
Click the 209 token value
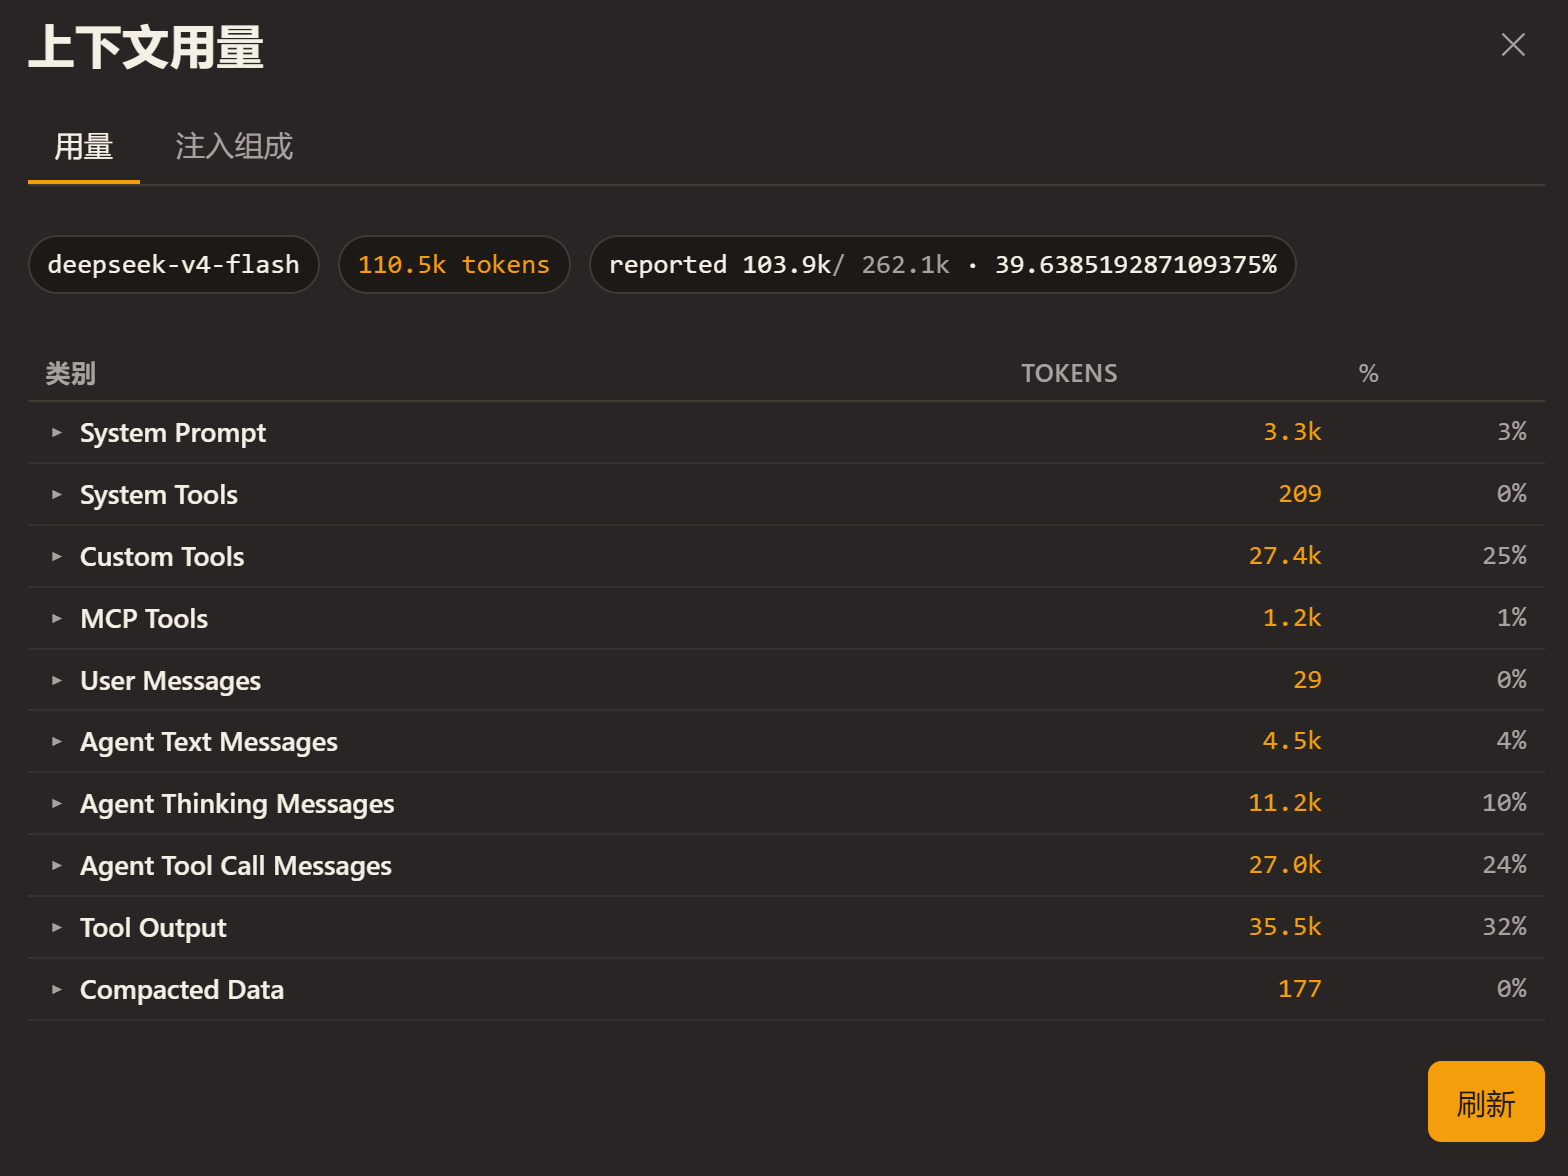(x=1300, y=494)
